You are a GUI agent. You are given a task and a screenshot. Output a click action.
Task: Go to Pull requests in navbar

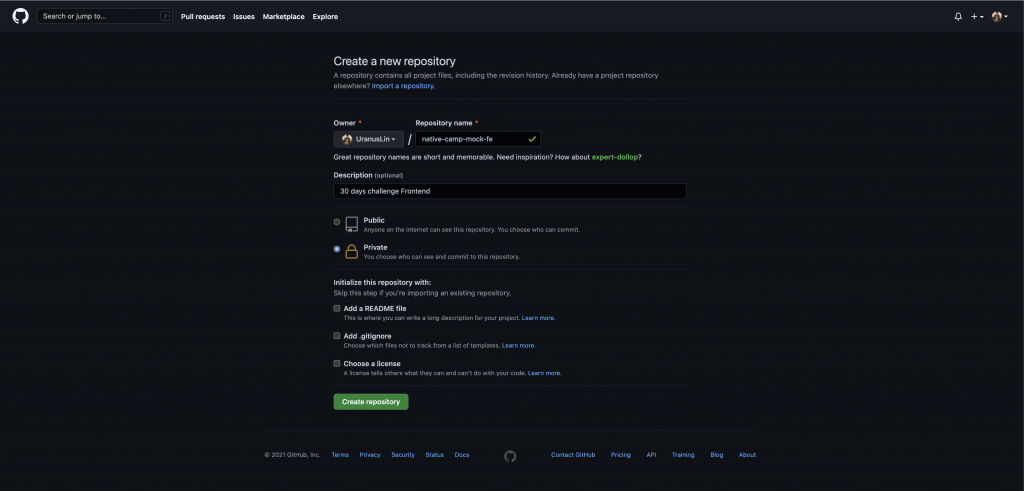[x=202, y=17]
